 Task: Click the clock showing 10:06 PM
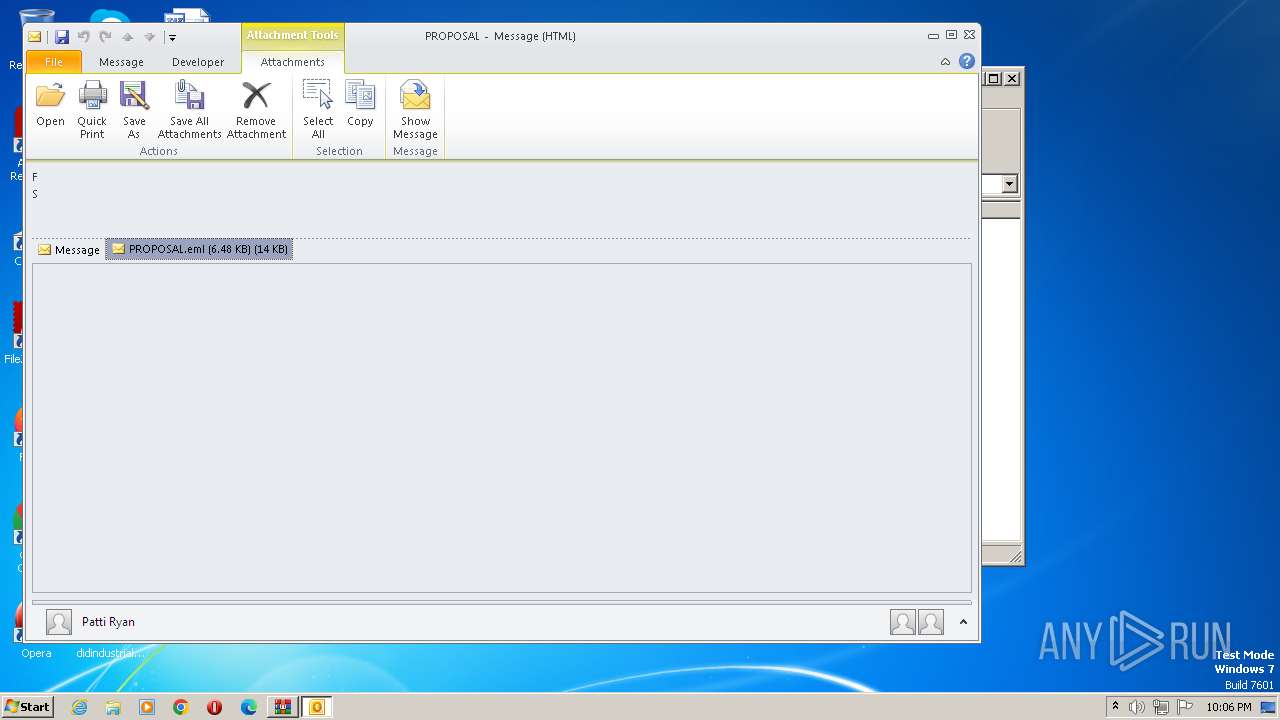(1229, 707)
